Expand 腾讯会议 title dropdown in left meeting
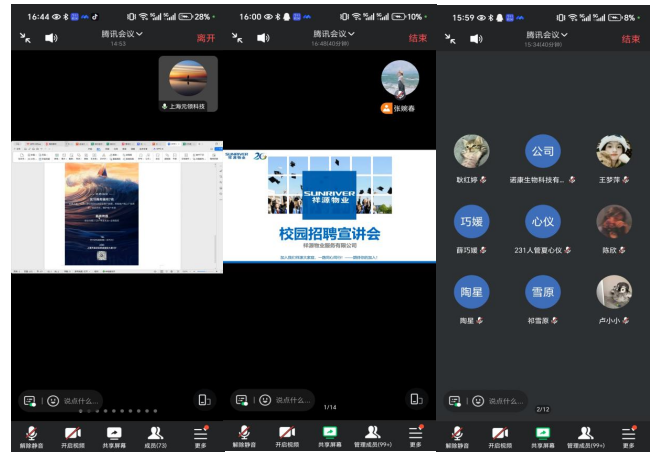Screen dimensions: 654x461 (x=122, y=34)
